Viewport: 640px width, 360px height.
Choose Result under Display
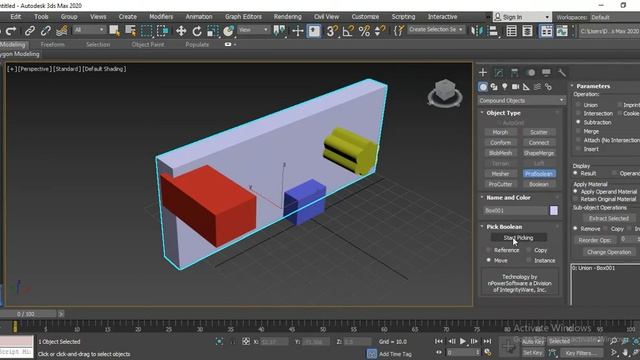click(x=576, y=173)
